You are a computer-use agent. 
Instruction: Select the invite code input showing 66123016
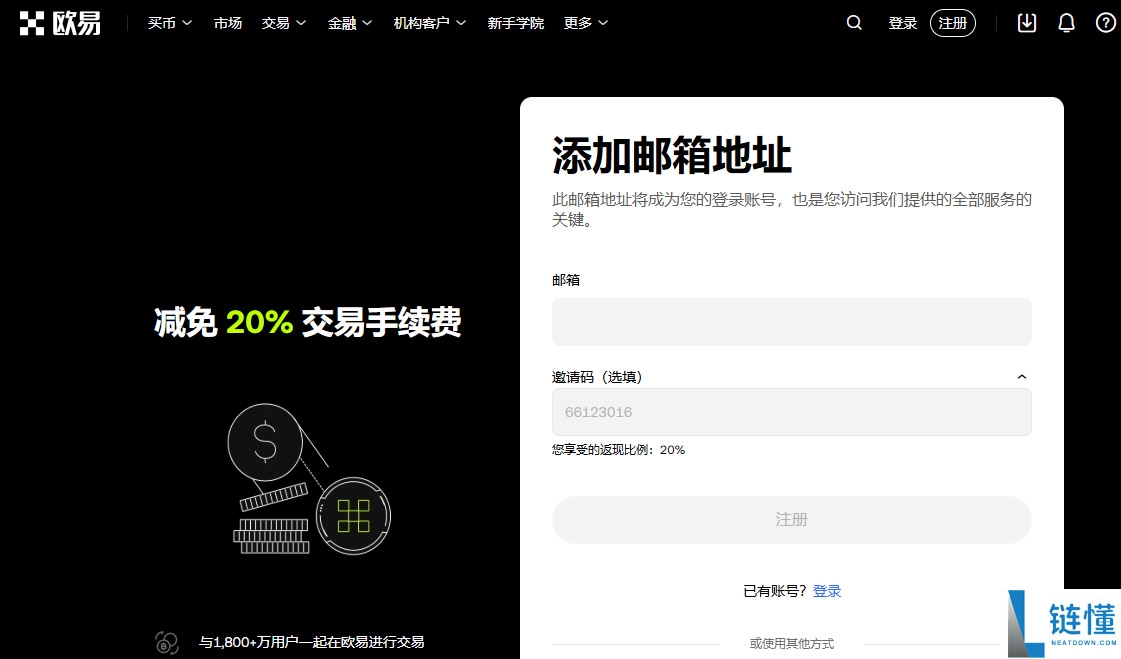click(791, 411)
